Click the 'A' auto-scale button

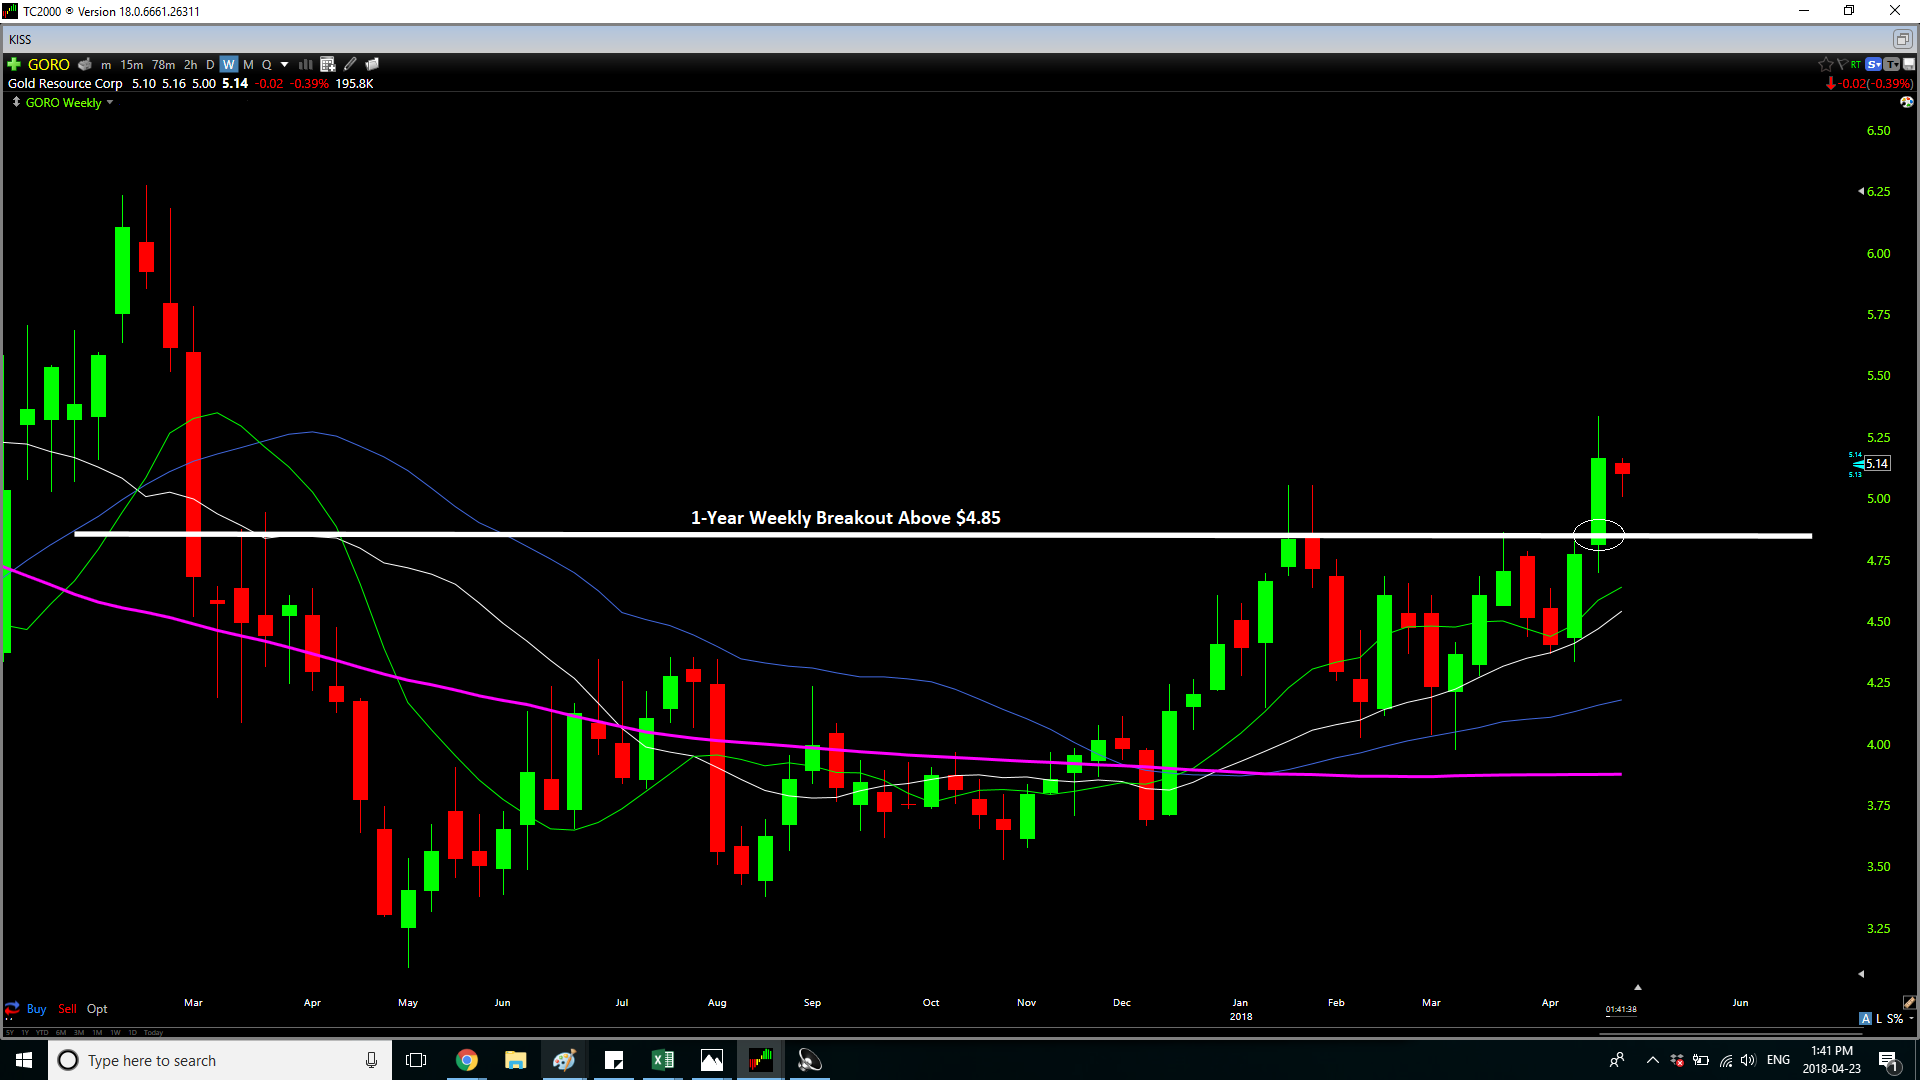(1865, 1019)
